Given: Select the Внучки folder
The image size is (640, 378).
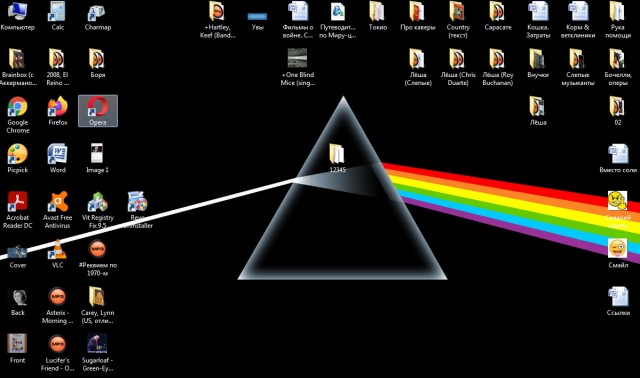Looking at the screenshot, I should pos(538,64).
